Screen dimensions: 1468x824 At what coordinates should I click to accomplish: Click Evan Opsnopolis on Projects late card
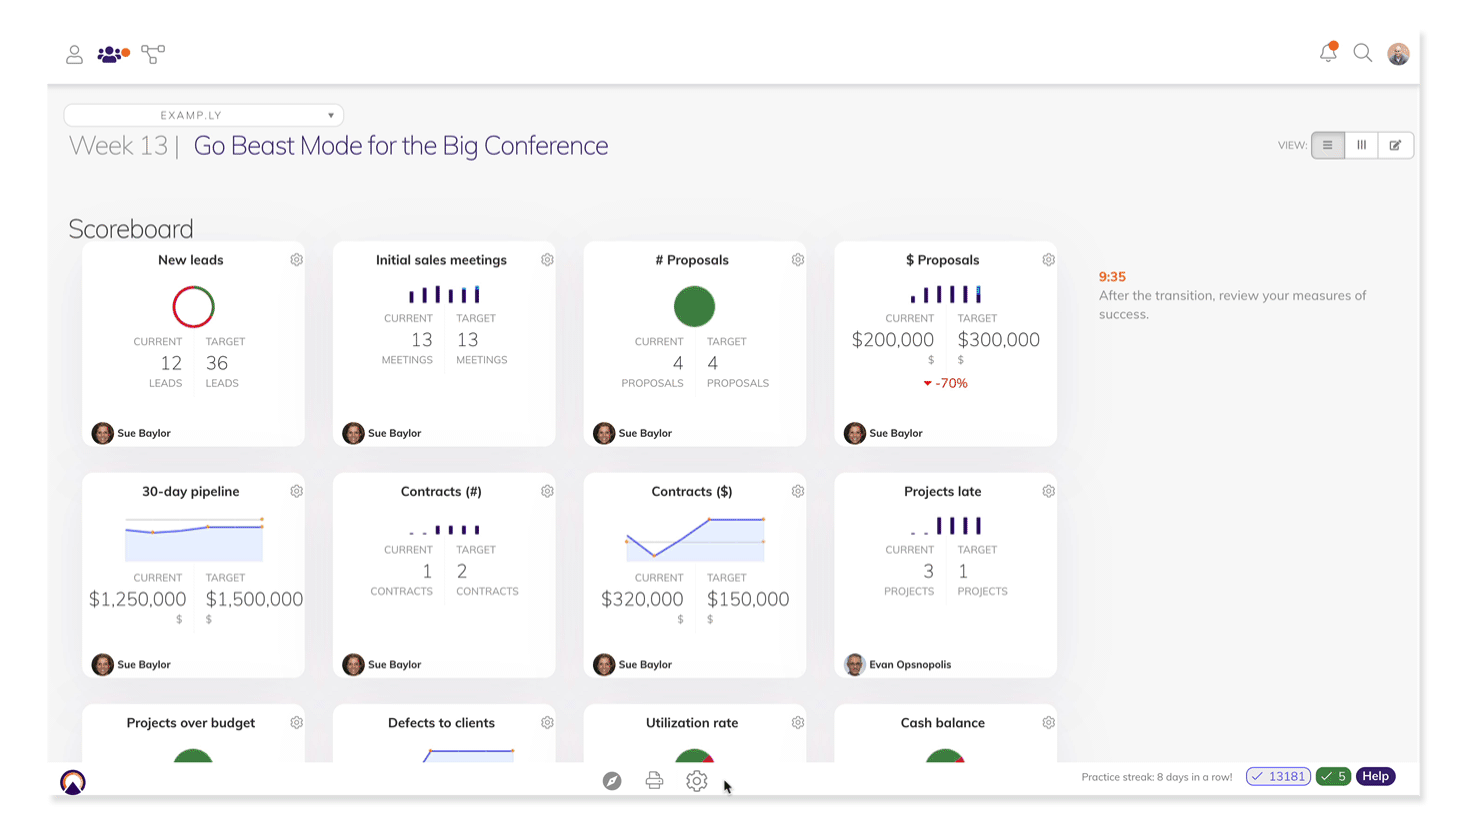(x=910, y=664)
